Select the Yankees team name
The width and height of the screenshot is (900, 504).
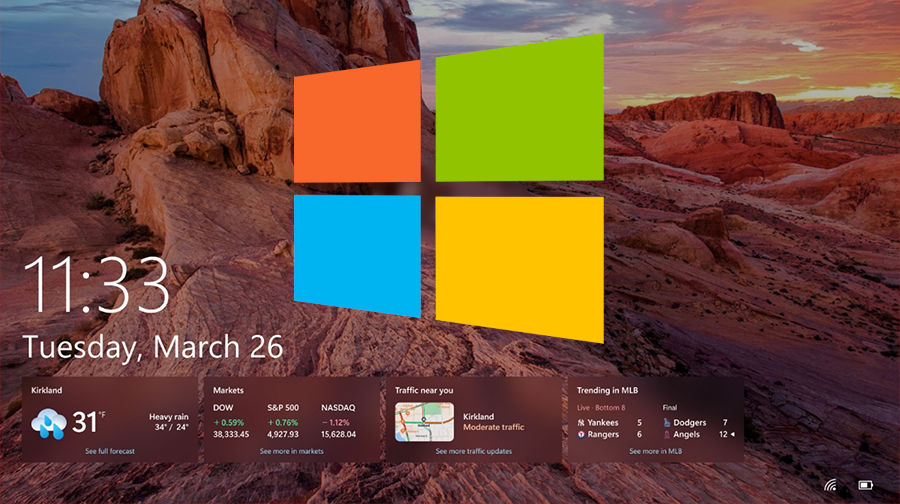coord(603,422)
